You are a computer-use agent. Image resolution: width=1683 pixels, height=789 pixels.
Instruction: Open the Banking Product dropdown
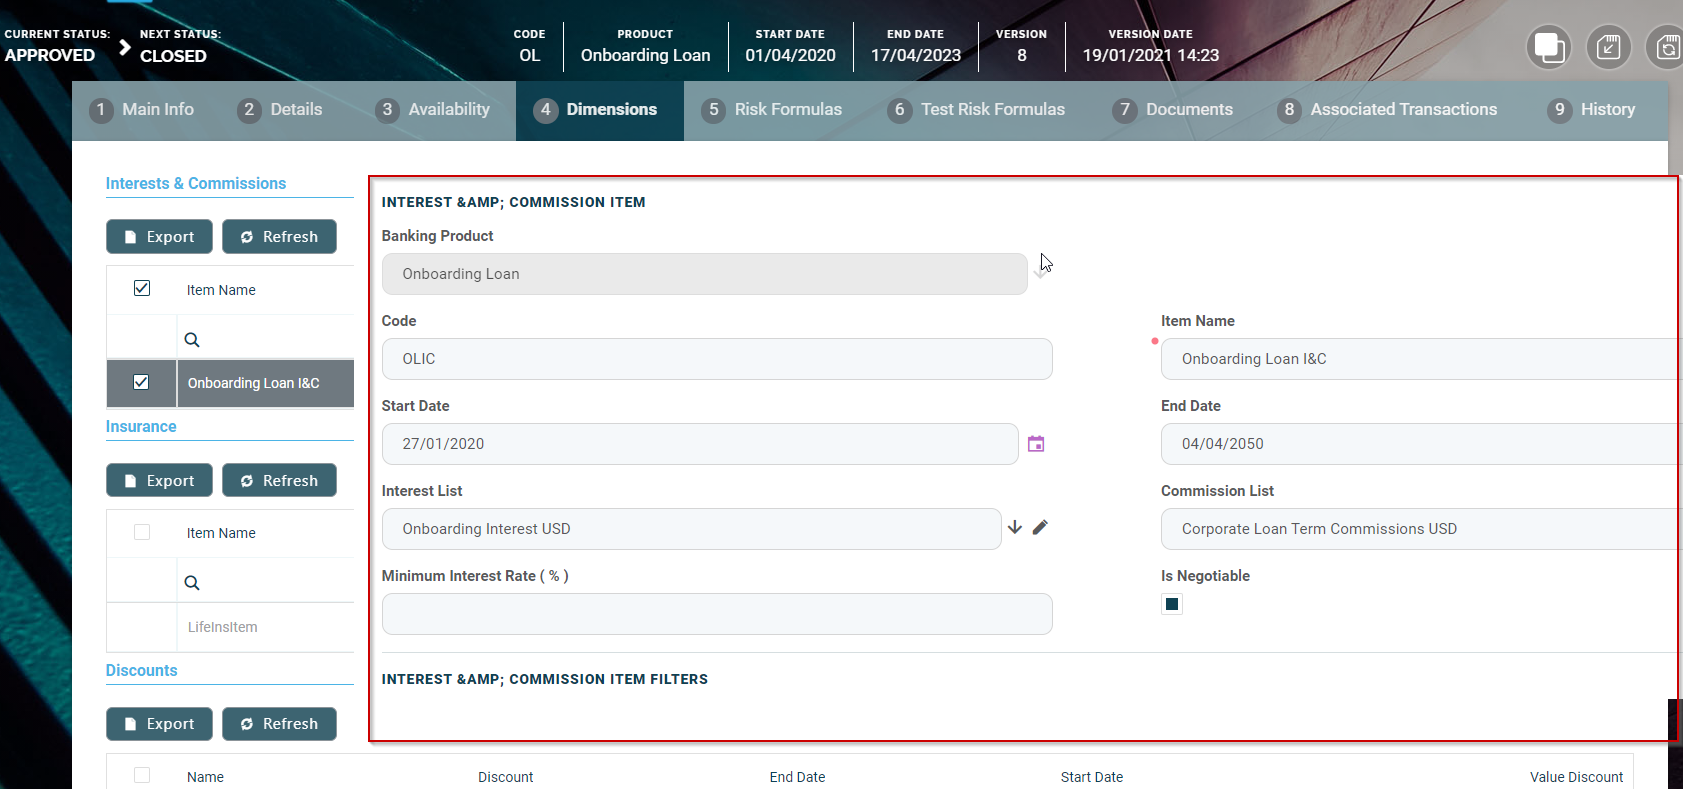click(1040, 274)
